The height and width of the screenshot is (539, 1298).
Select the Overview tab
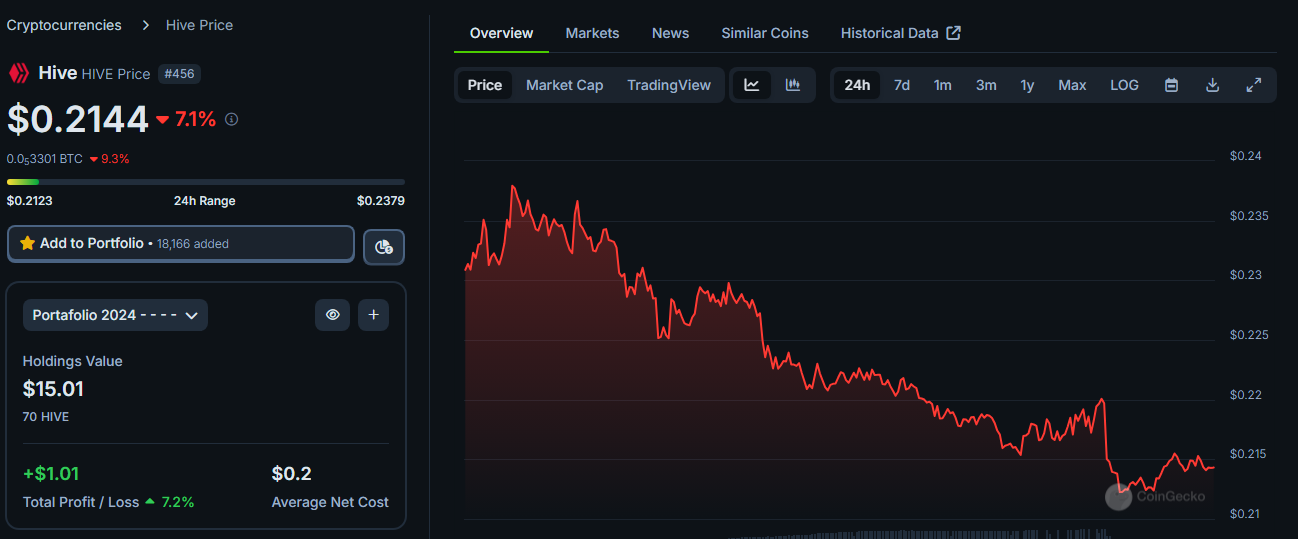tap(501, 33)
